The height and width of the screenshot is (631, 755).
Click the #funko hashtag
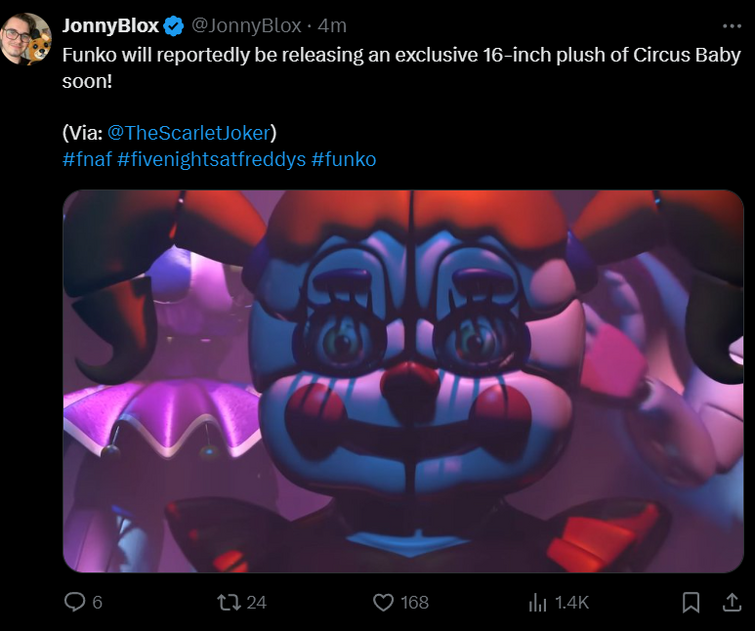(x=343, y=159)
